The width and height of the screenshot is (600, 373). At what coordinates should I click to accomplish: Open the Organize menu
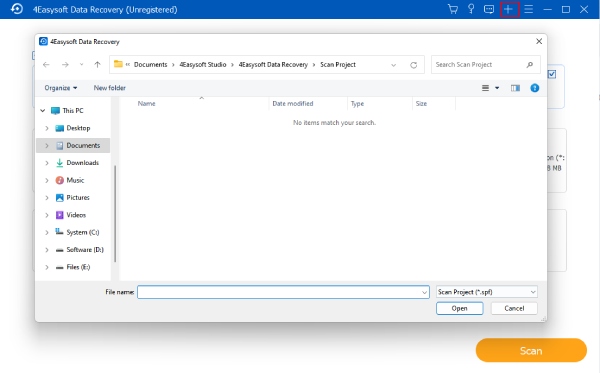60,88
